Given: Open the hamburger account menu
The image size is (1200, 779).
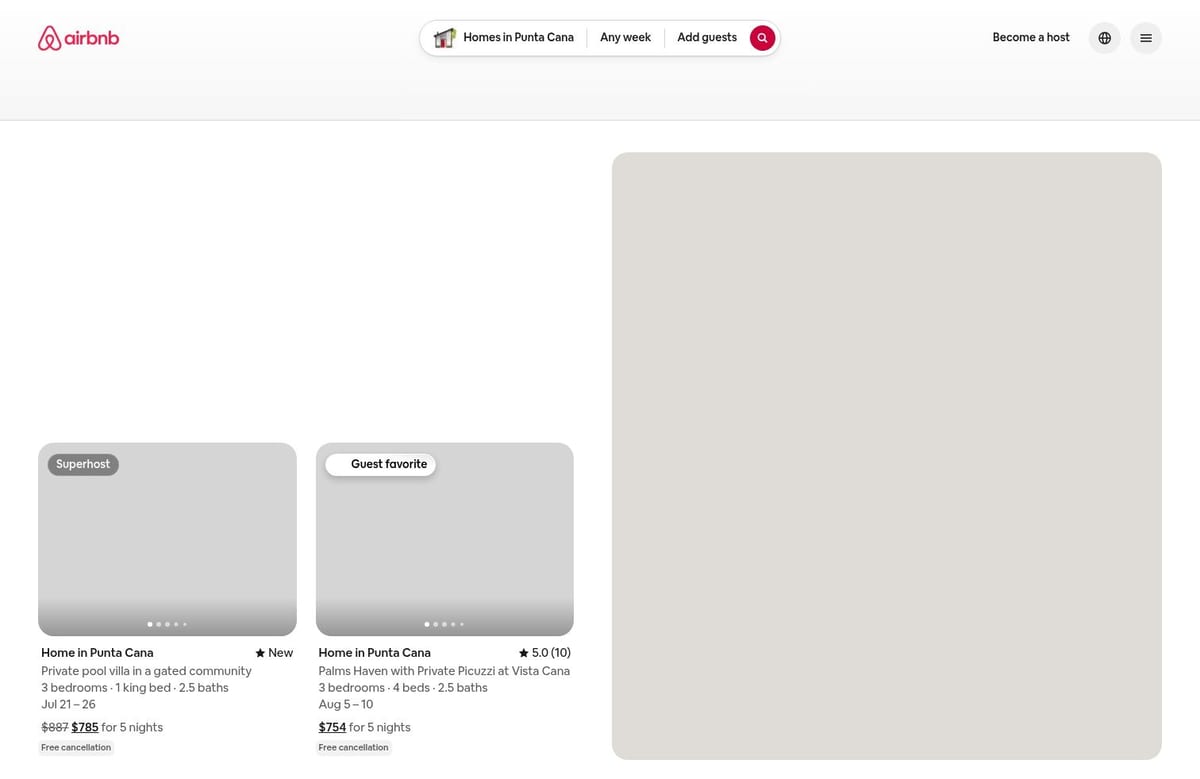Looking at the screenshot, I should (x=1146, y=38).
